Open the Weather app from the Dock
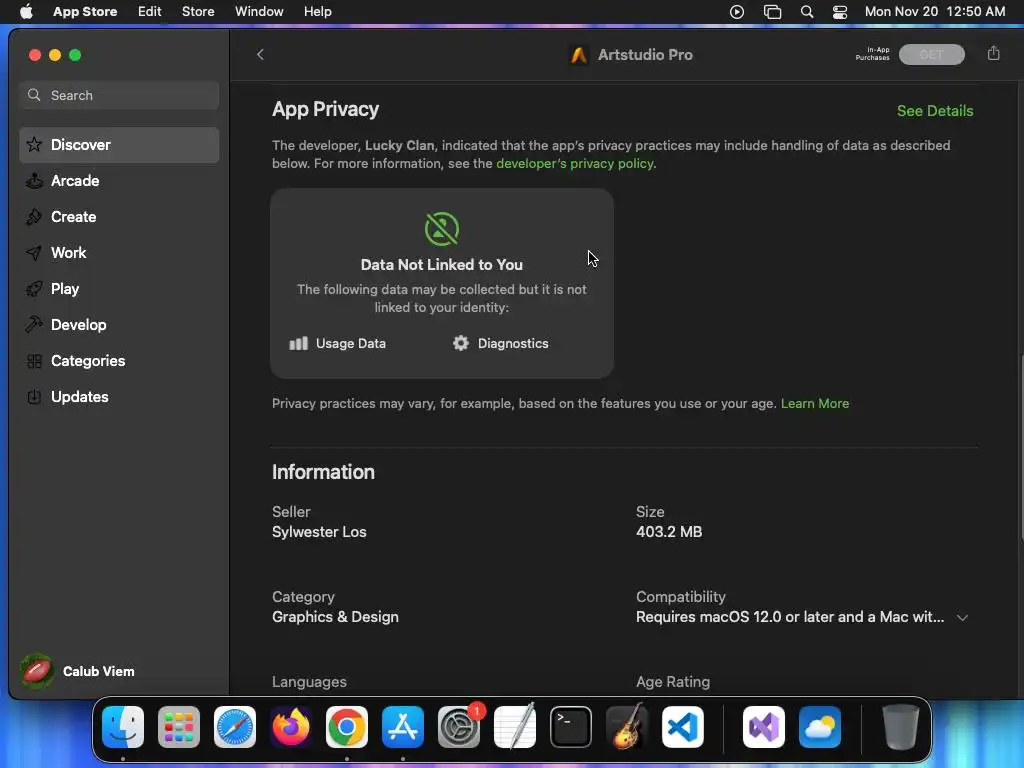The image size is (1024, 768). [820, 727]
